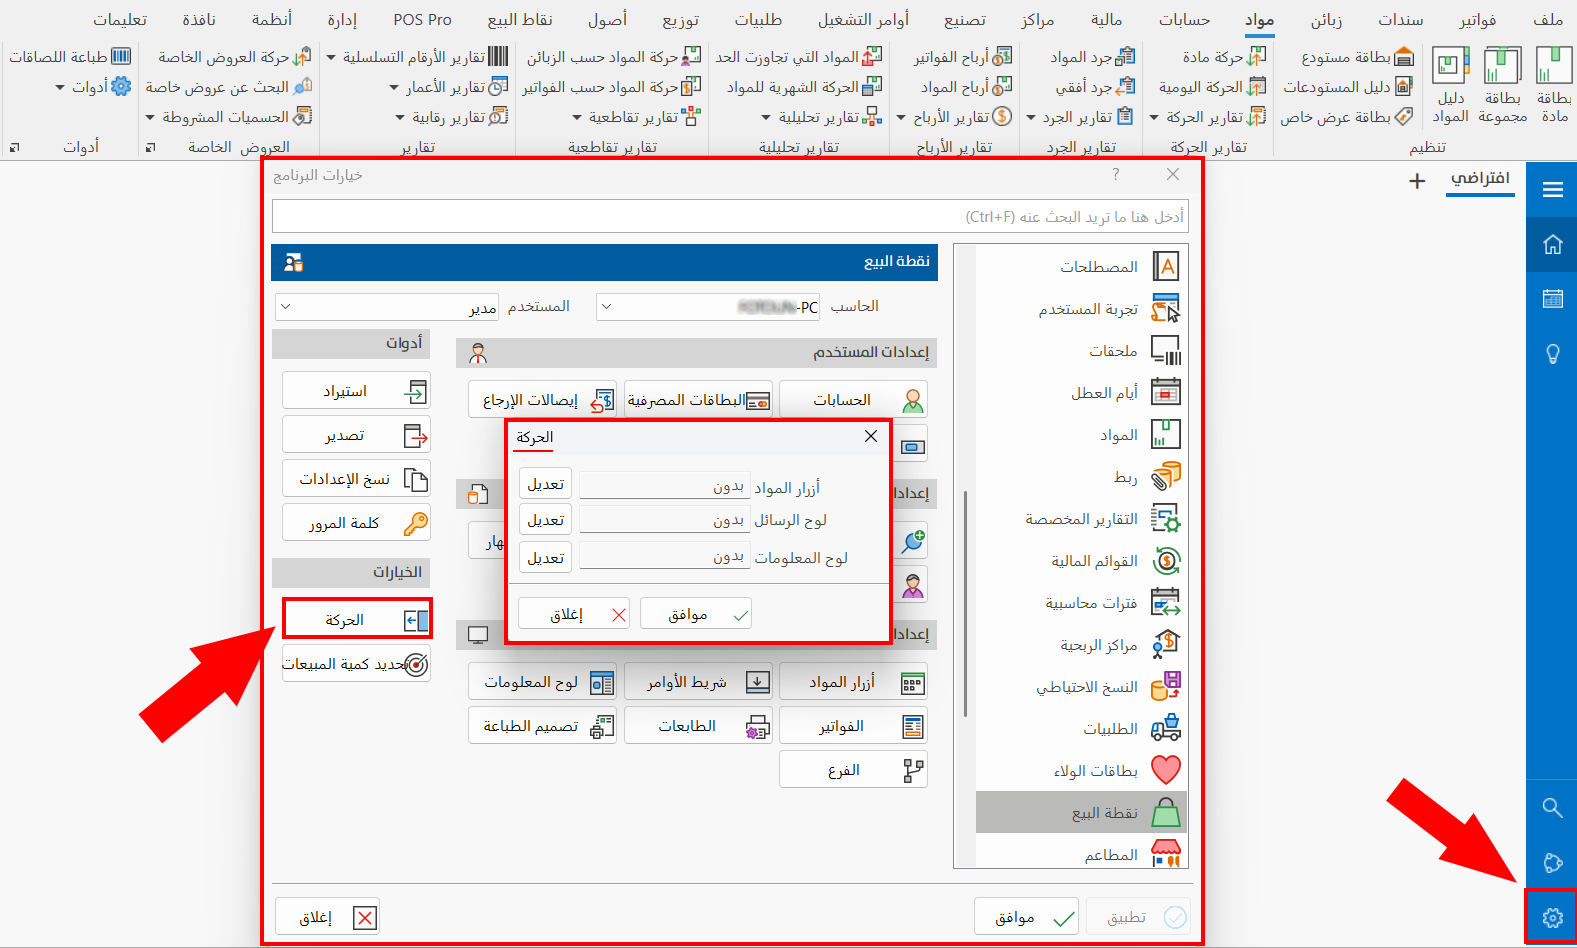The width and height of the screenshot is (1577, 948).
Task: Open الفرع branch button
Action: coord(853,770)
